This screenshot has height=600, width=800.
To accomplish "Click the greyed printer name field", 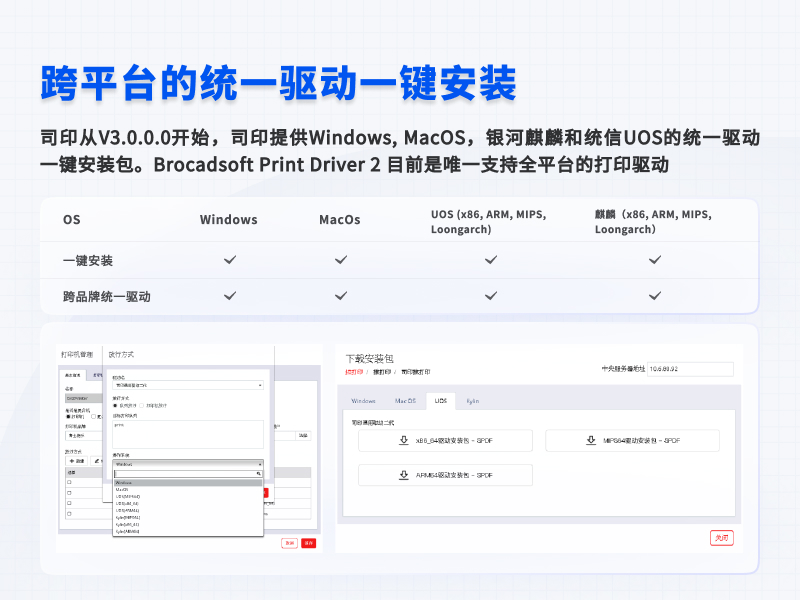I will pyautogui.click(x=84, y=398).
